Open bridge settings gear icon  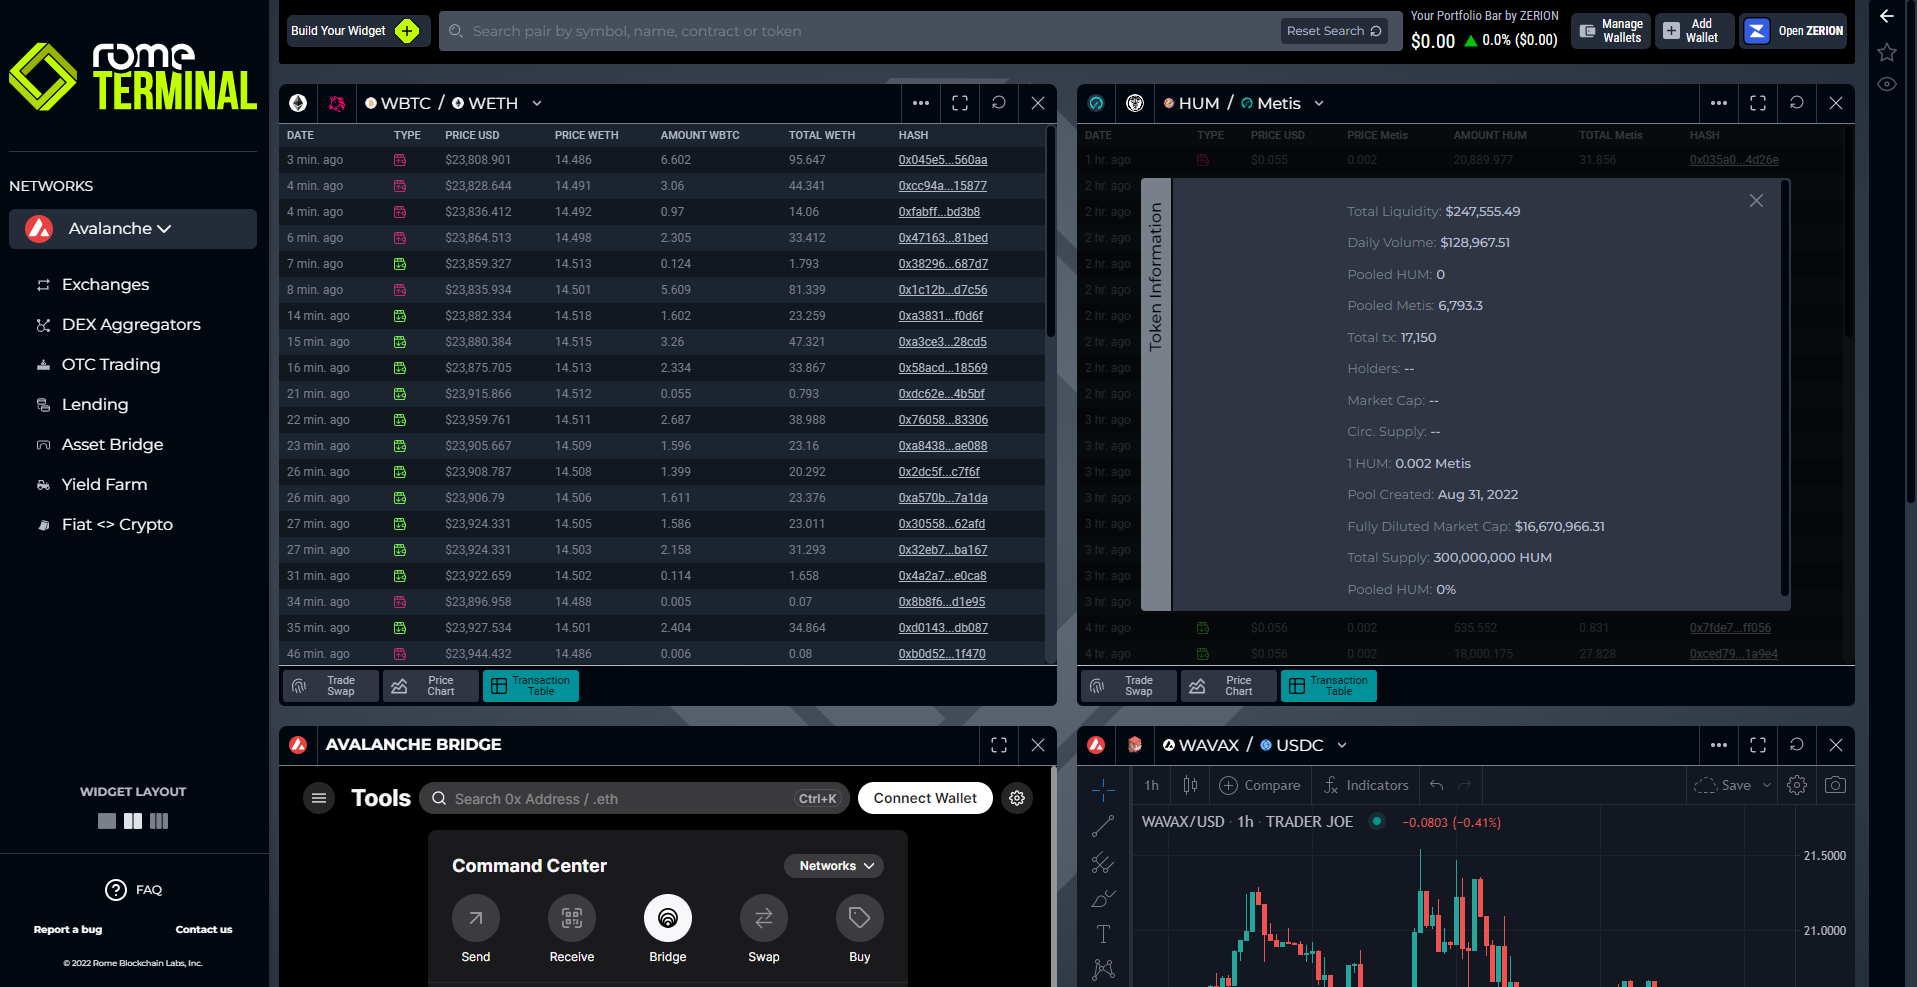click(1017, 798)
